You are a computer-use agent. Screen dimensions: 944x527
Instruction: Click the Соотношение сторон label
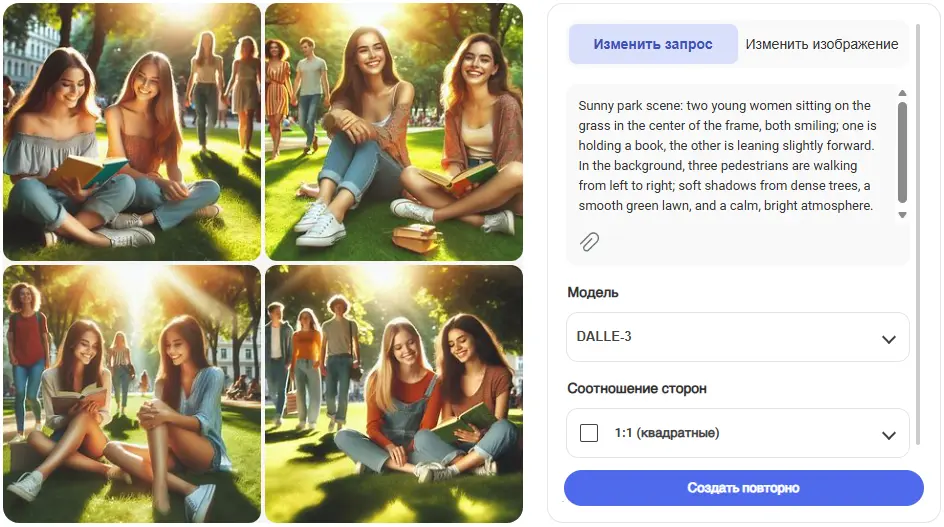[x=637, y=388]
